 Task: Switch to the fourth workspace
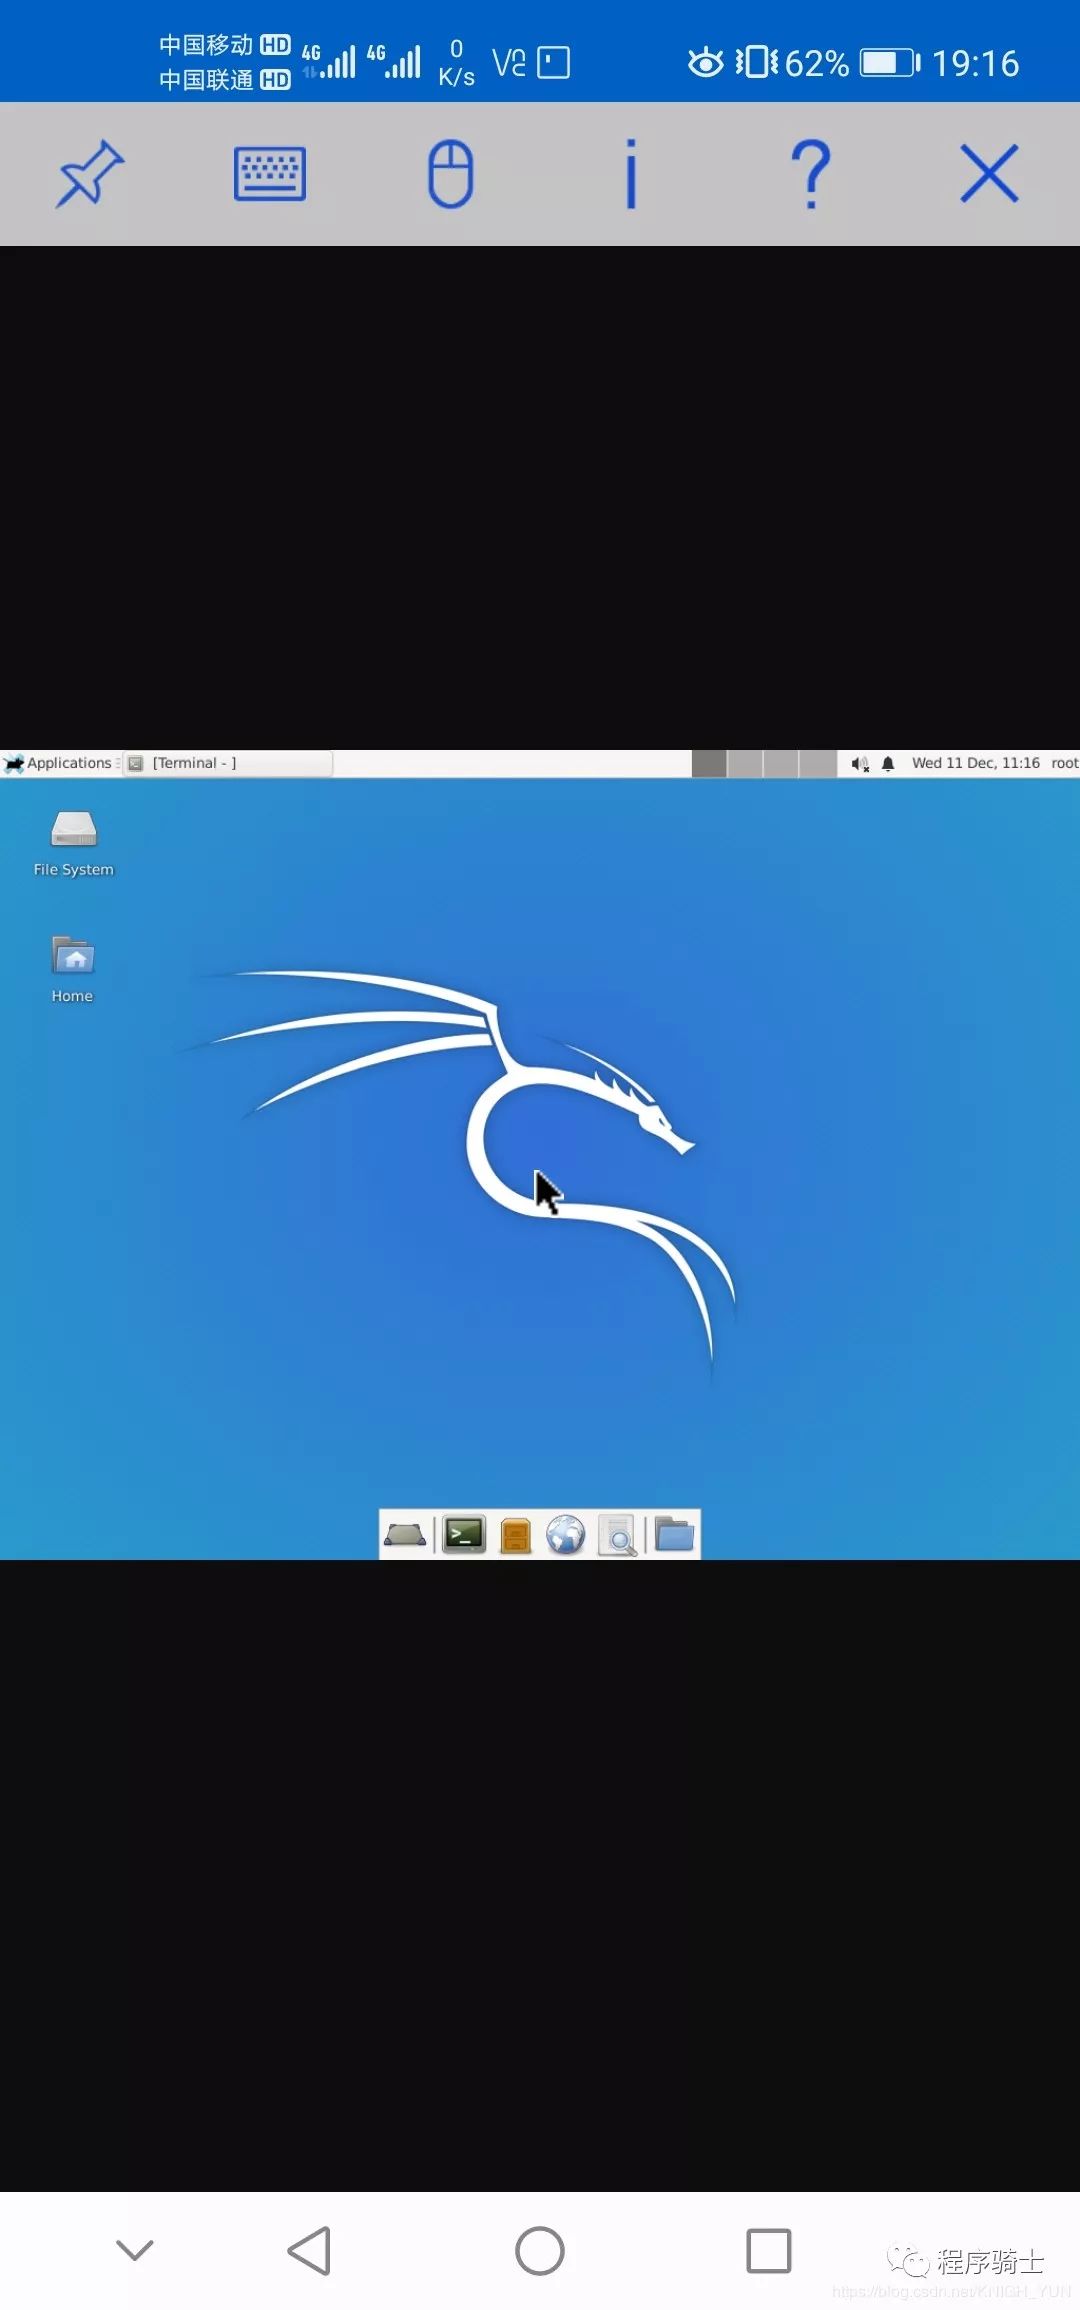tap(818, 764)
